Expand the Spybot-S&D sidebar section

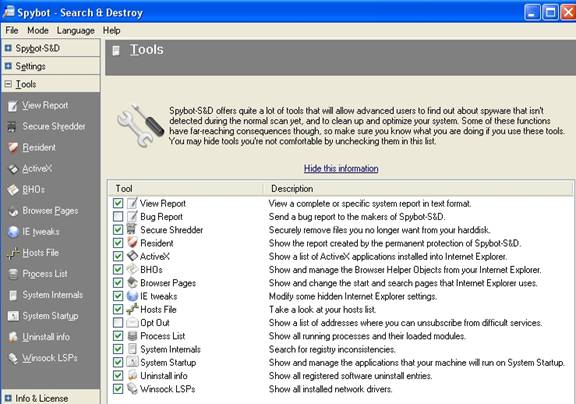(8, 48)
